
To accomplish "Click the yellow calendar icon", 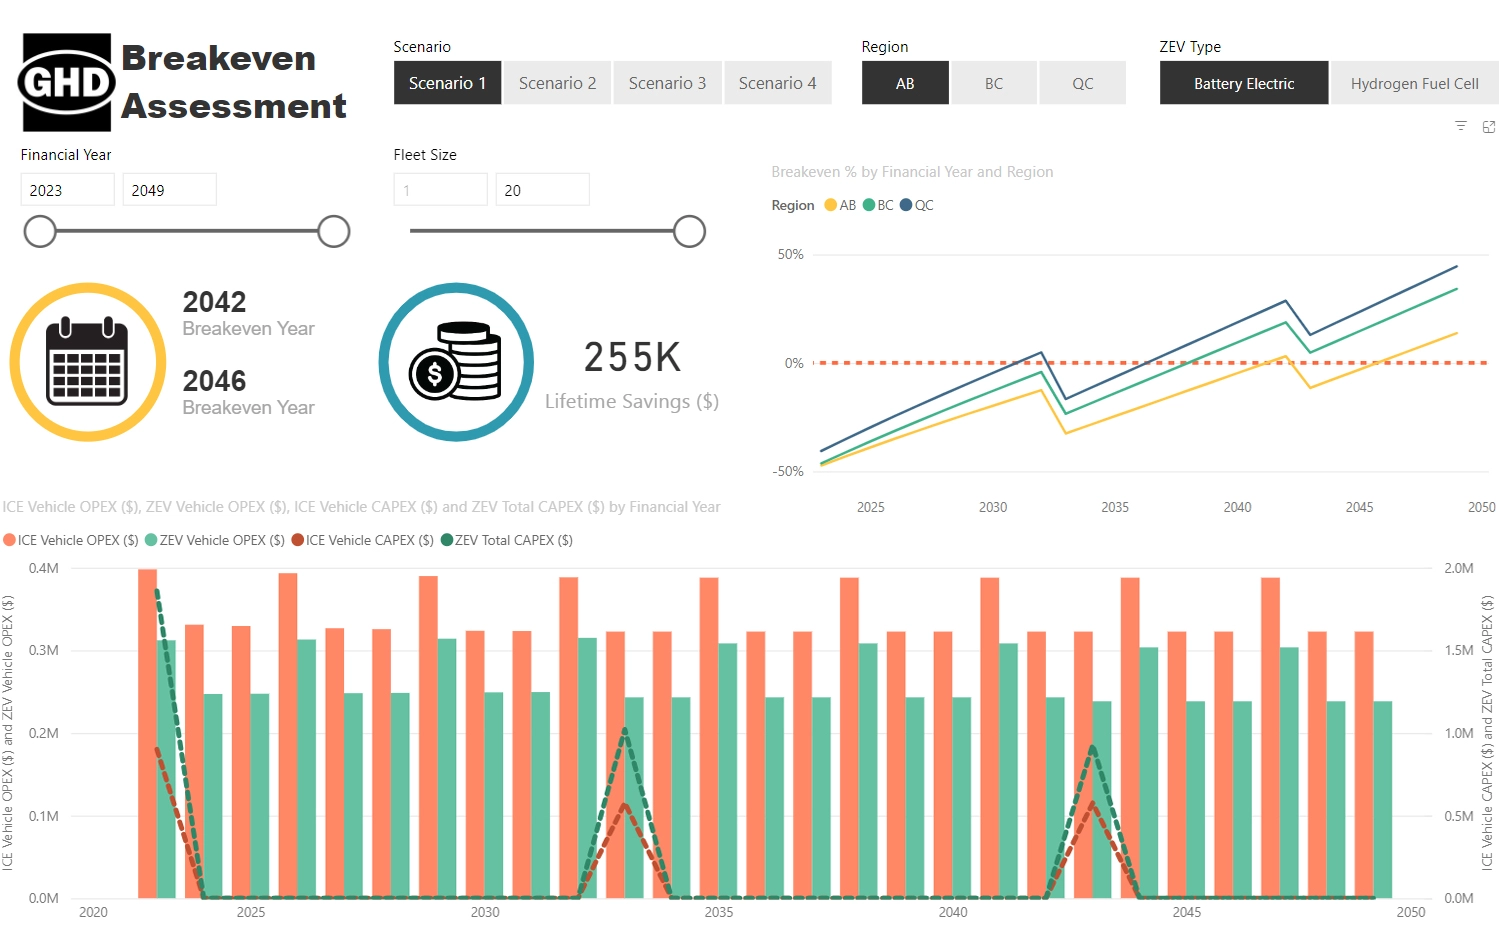I will tap(88, 362).
